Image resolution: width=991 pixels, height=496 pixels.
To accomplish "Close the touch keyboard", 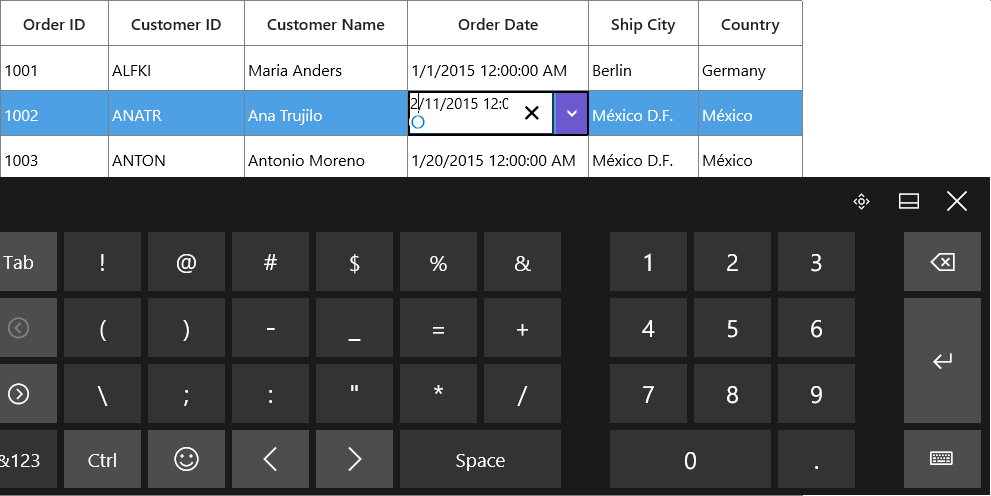I will tap(957, 202).
